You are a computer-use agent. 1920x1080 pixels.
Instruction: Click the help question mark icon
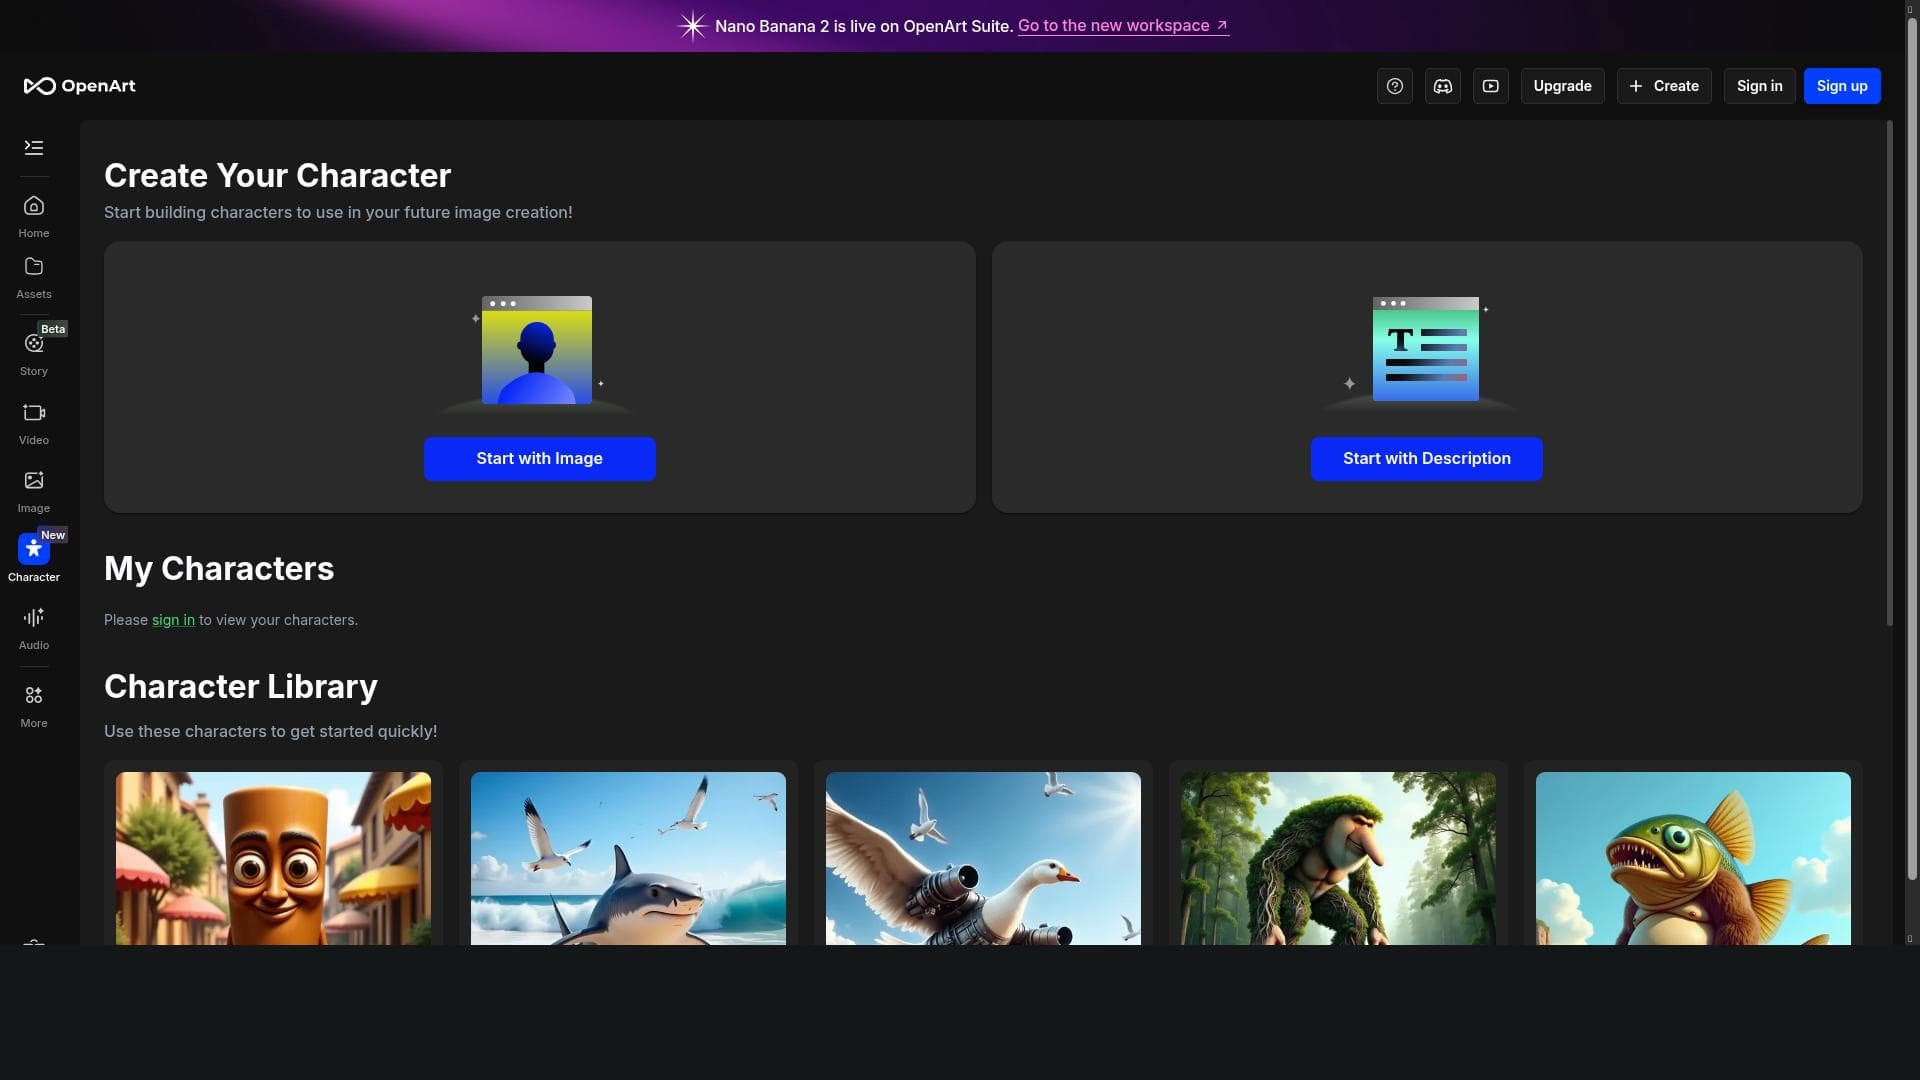(x=1395, y=86)
